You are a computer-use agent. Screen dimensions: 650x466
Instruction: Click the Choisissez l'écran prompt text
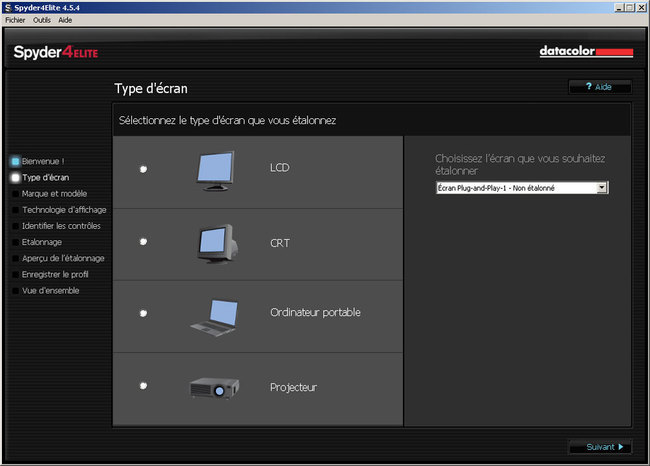click(520, 165)
